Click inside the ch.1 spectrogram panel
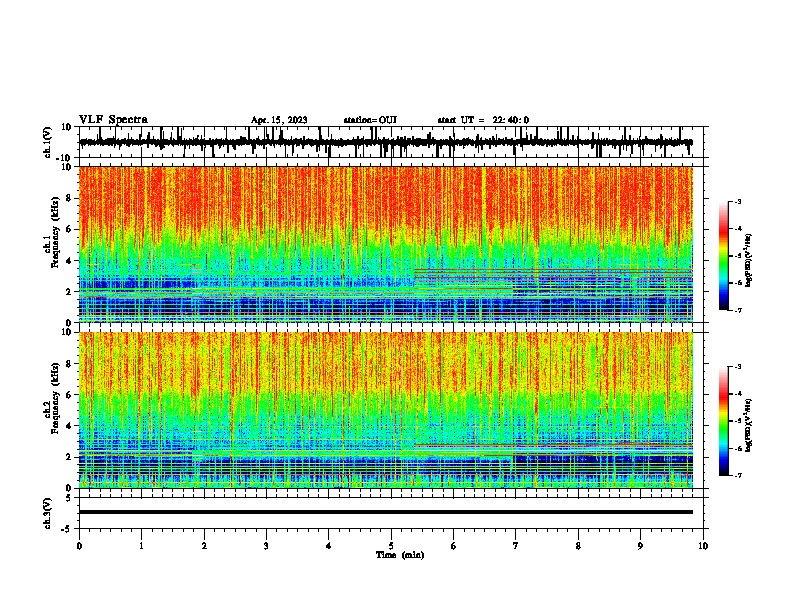The height and width of the screenshot is (612, 792). tap(385, 244)
